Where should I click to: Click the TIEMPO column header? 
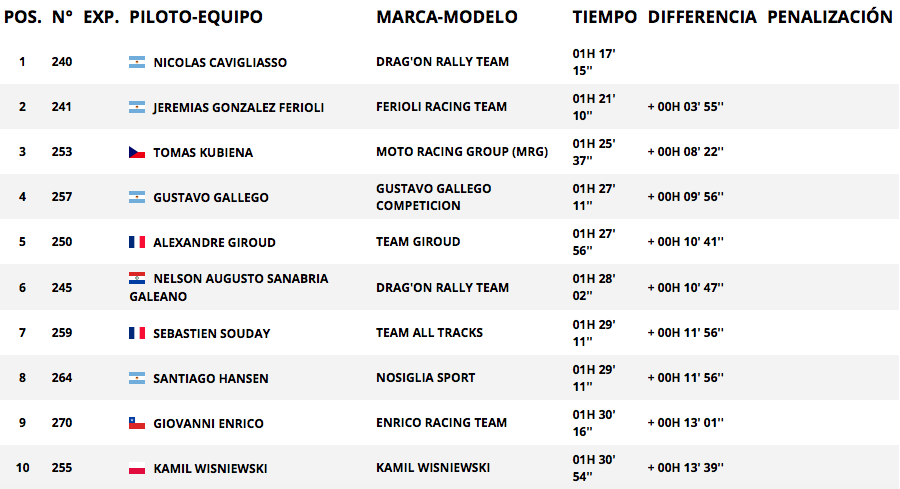(x=604, y=17)
